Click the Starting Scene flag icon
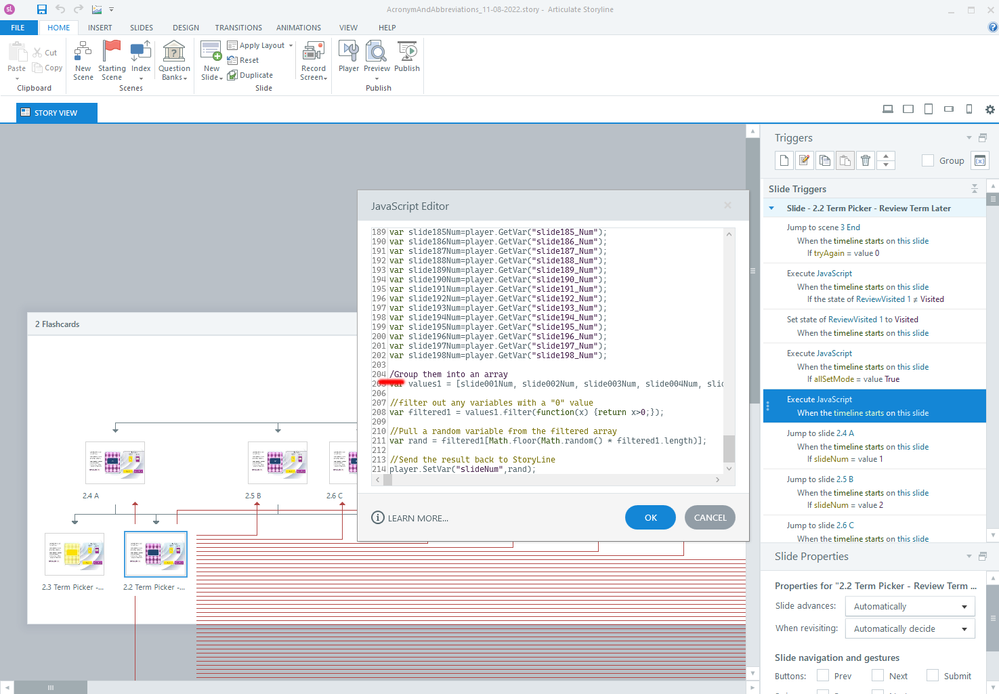The image size is (999, 694). [x=112, y=52]
